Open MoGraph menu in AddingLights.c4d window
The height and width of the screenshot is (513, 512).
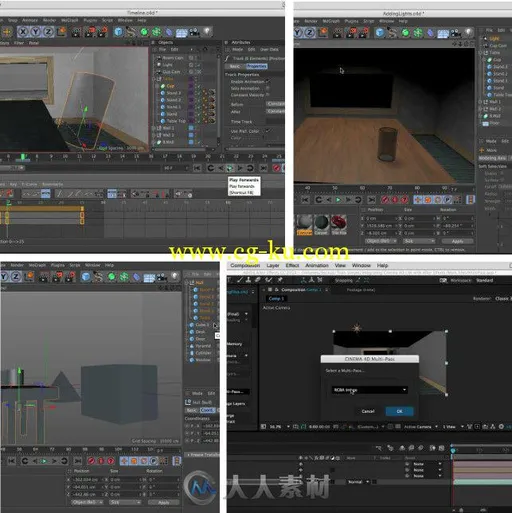pyautogui.click(x=331, y=21)
